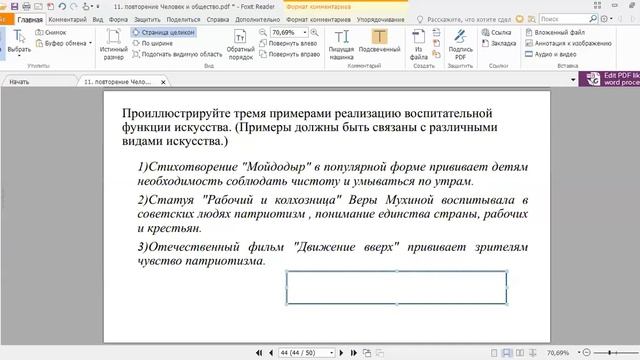Open the 70,69% zoom dropdown in ribbon
This screenshot has height=360, width=640.
[x=304, y=32]
